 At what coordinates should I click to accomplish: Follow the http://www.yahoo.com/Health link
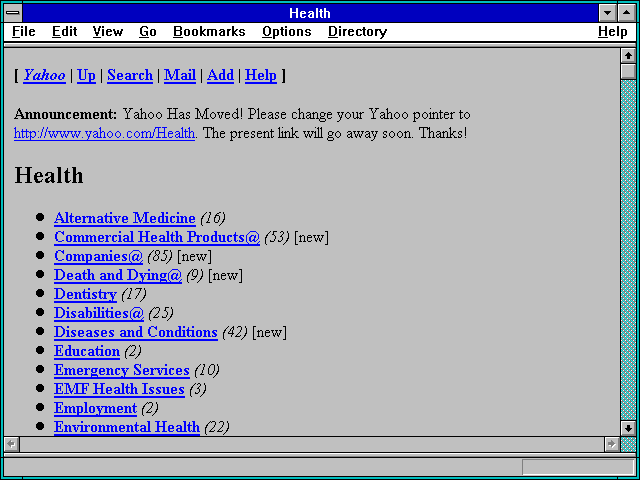(104, 133)
